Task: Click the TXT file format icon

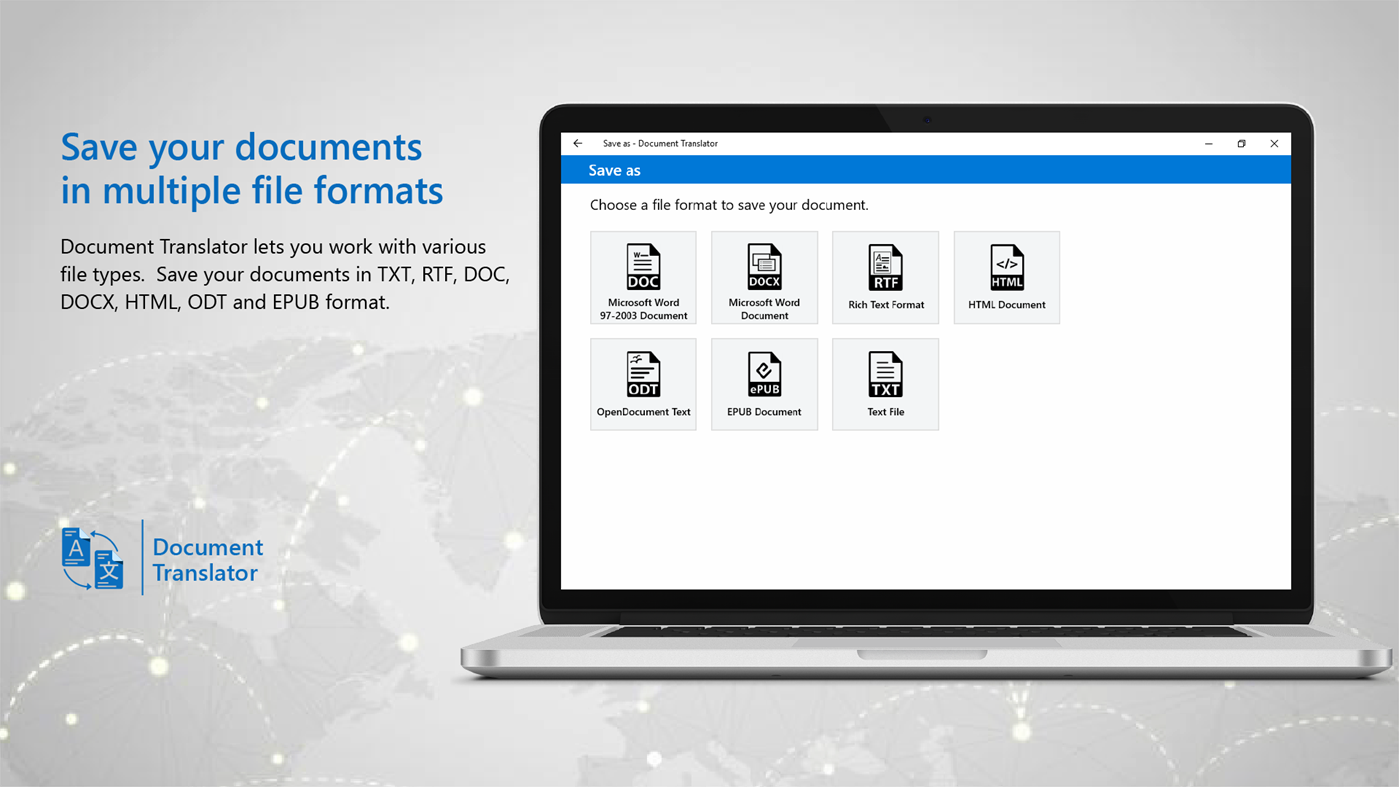Action: click(x=885, y=374)
